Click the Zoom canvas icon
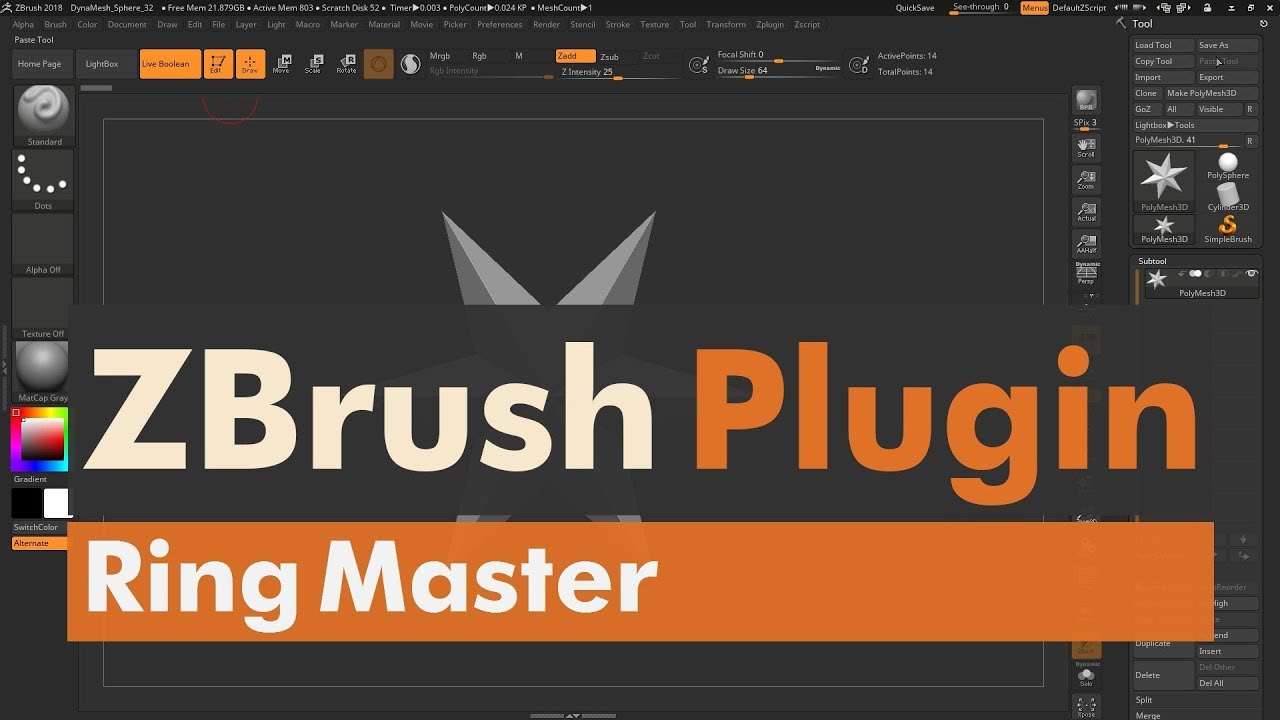 point(1085,180)
